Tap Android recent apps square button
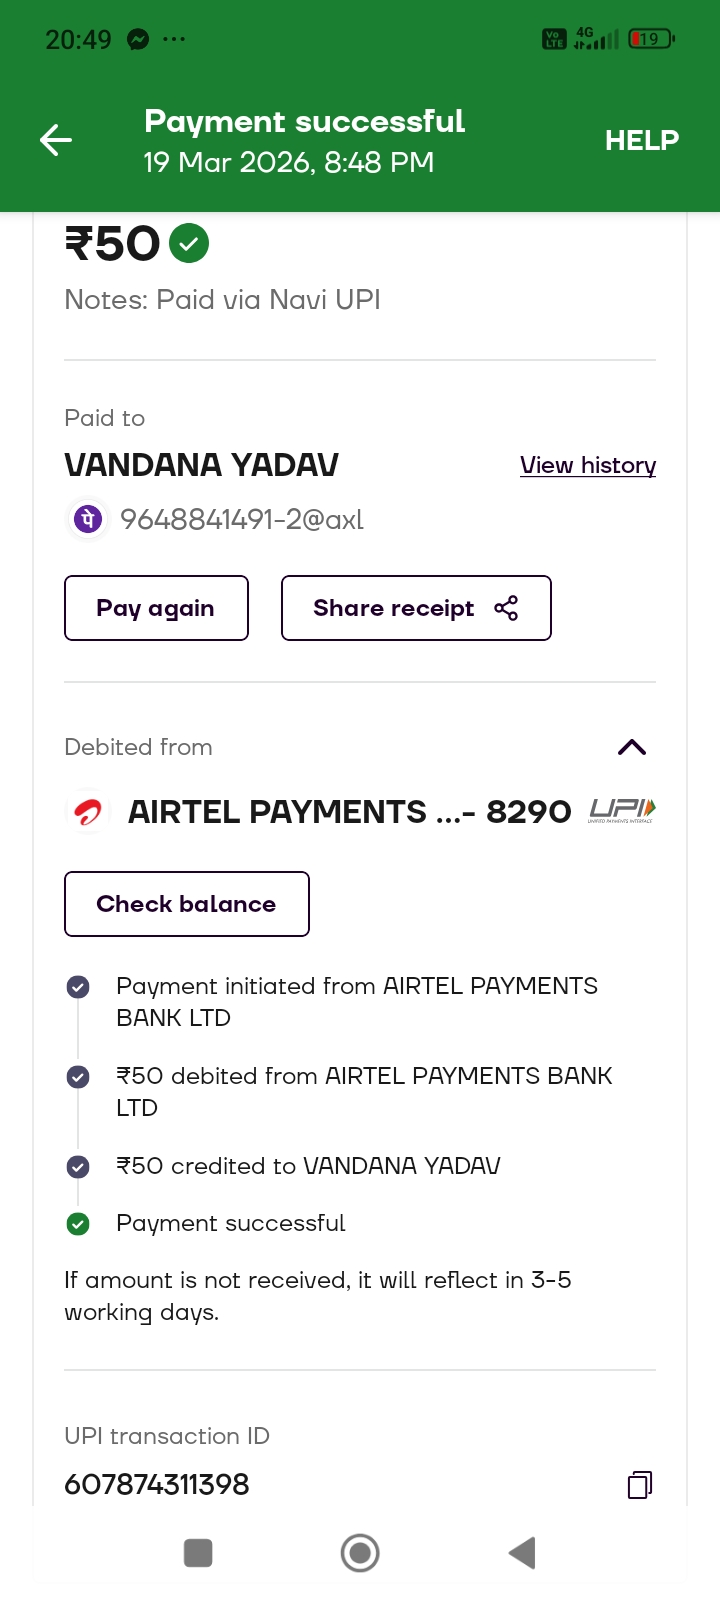Image resolution: width=720 pixels, height=1600 pixels. pos(198,1553)
